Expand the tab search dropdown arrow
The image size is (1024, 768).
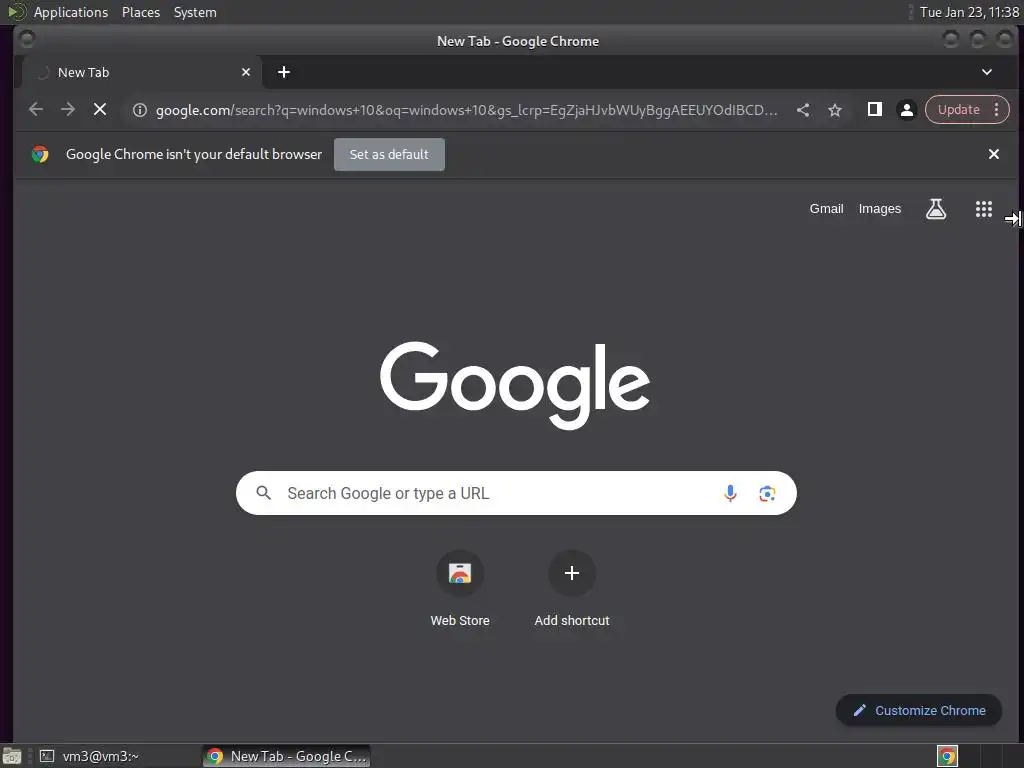(x=987, y=72)
